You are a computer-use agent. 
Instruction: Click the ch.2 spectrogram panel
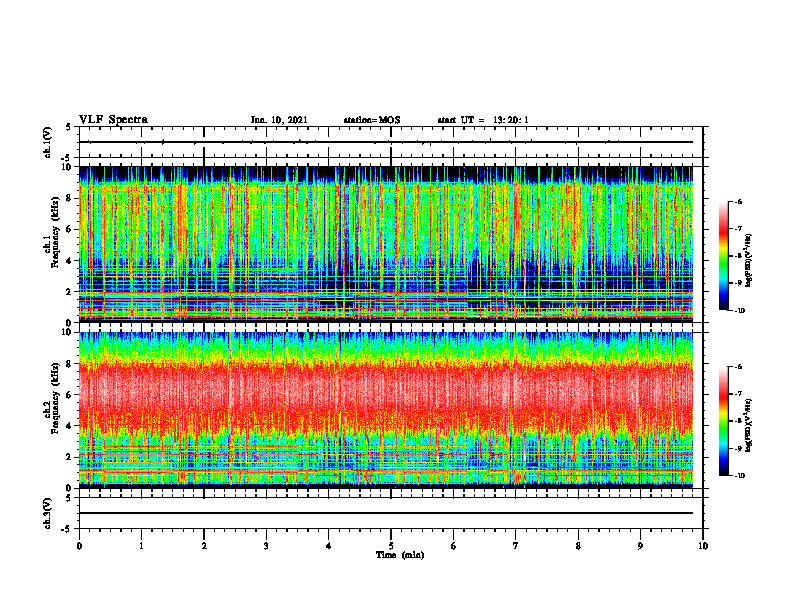(386, 410)
